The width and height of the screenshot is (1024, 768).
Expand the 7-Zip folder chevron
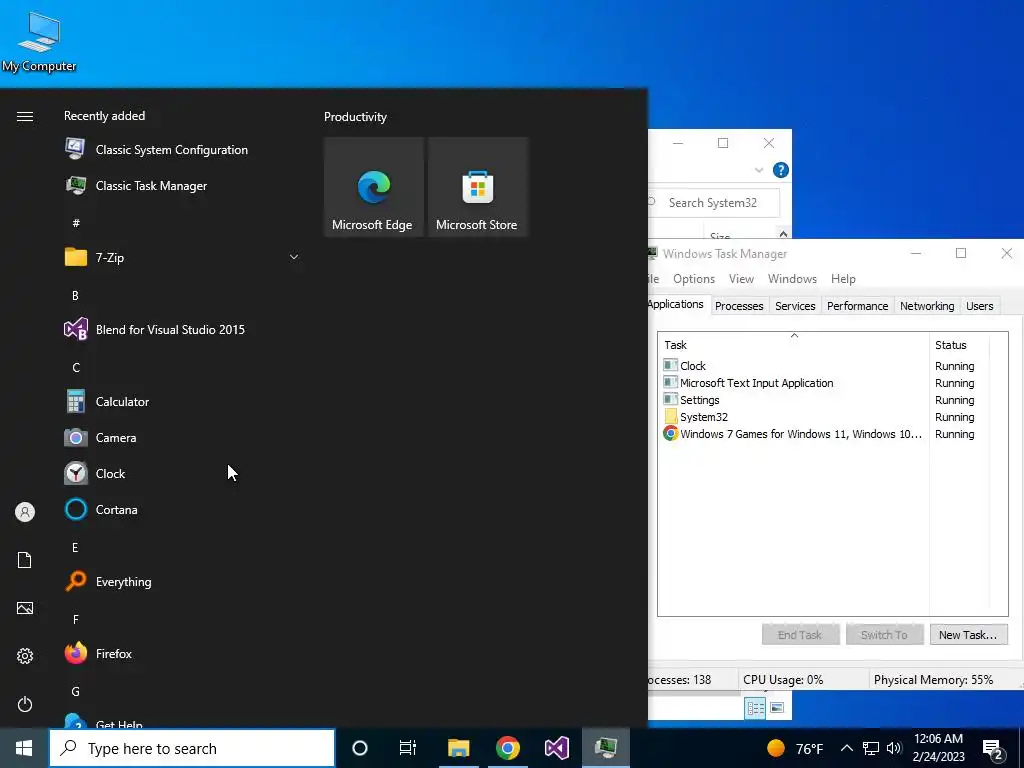click(x=294, y=257)
